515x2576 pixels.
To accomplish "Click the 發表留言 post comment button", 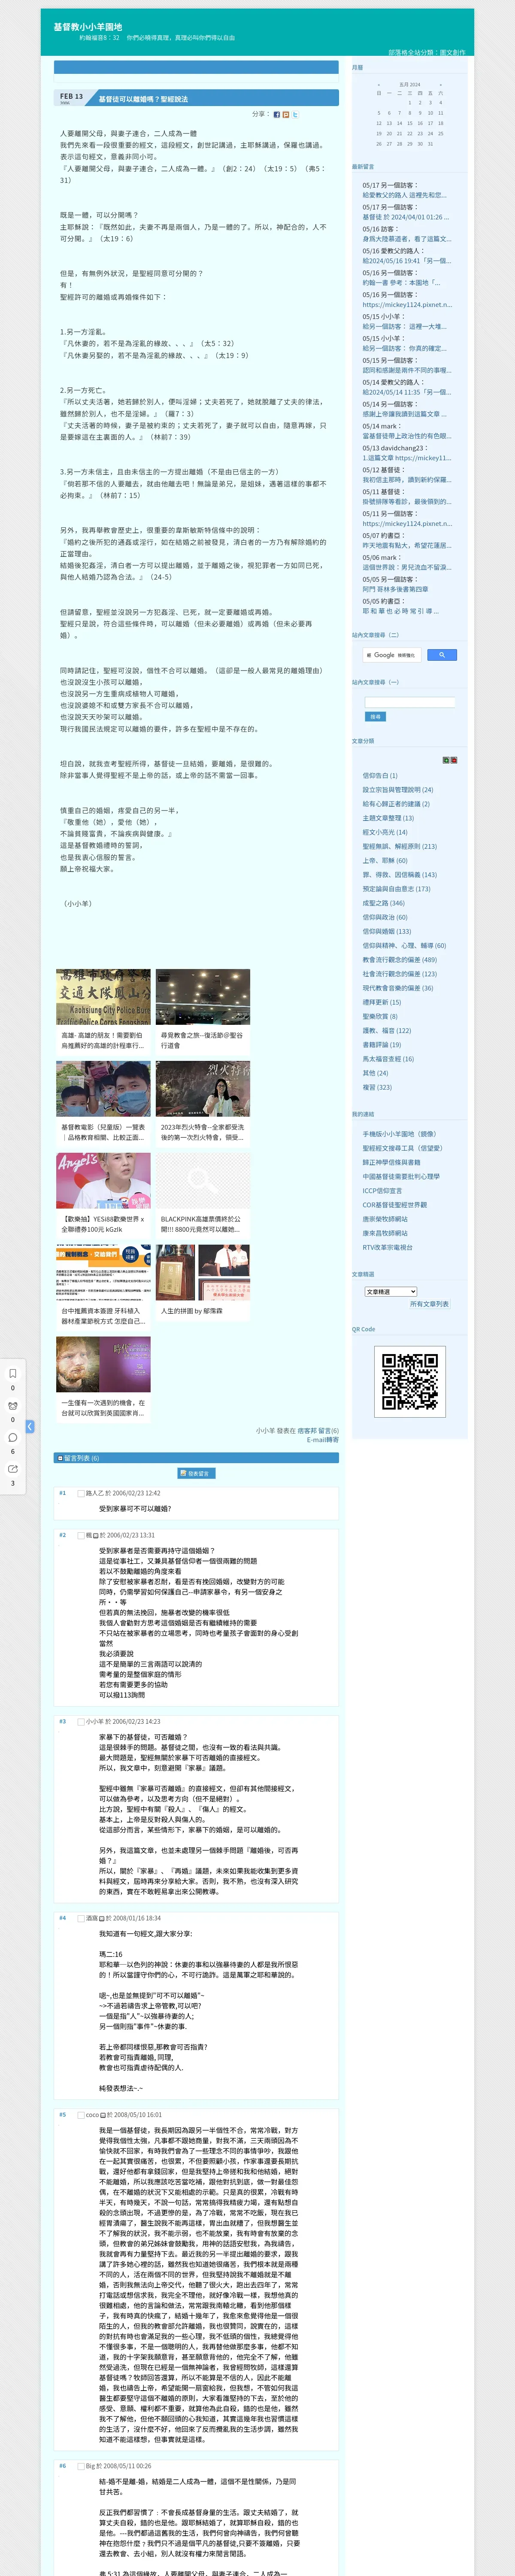I will [196, 1473].
